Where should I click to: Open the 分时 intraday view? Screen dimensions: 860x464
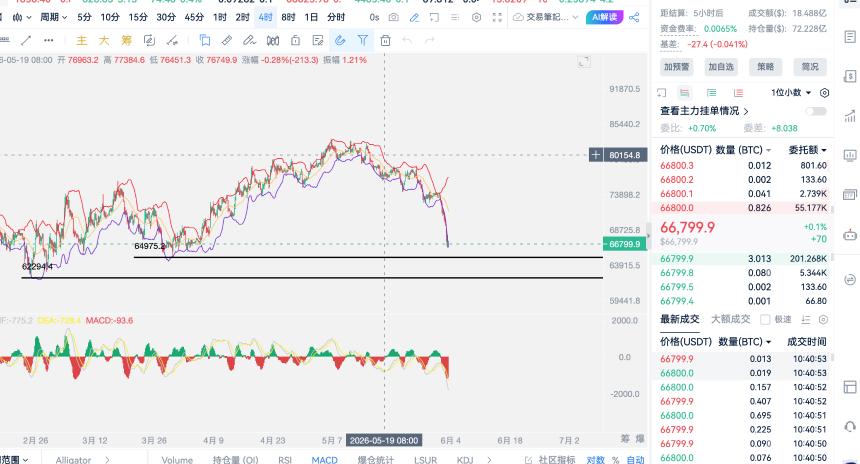click(x=336, y=18)
